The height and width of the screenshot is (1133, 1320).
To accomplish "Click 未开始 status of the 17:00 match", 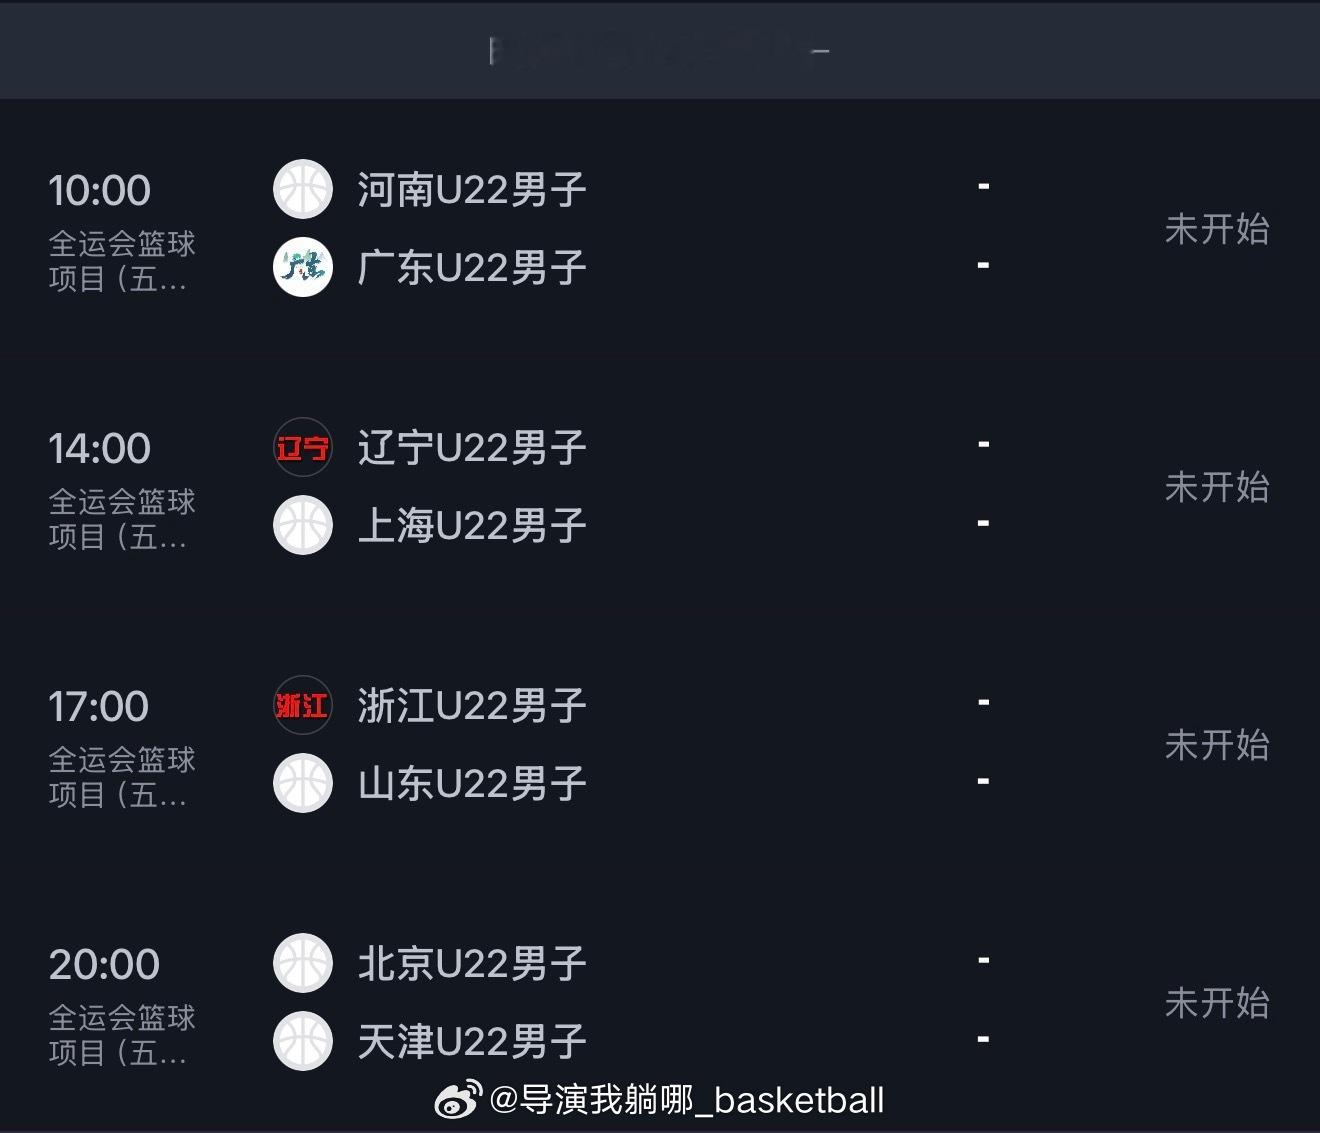I will click(x=1216, y=745).
